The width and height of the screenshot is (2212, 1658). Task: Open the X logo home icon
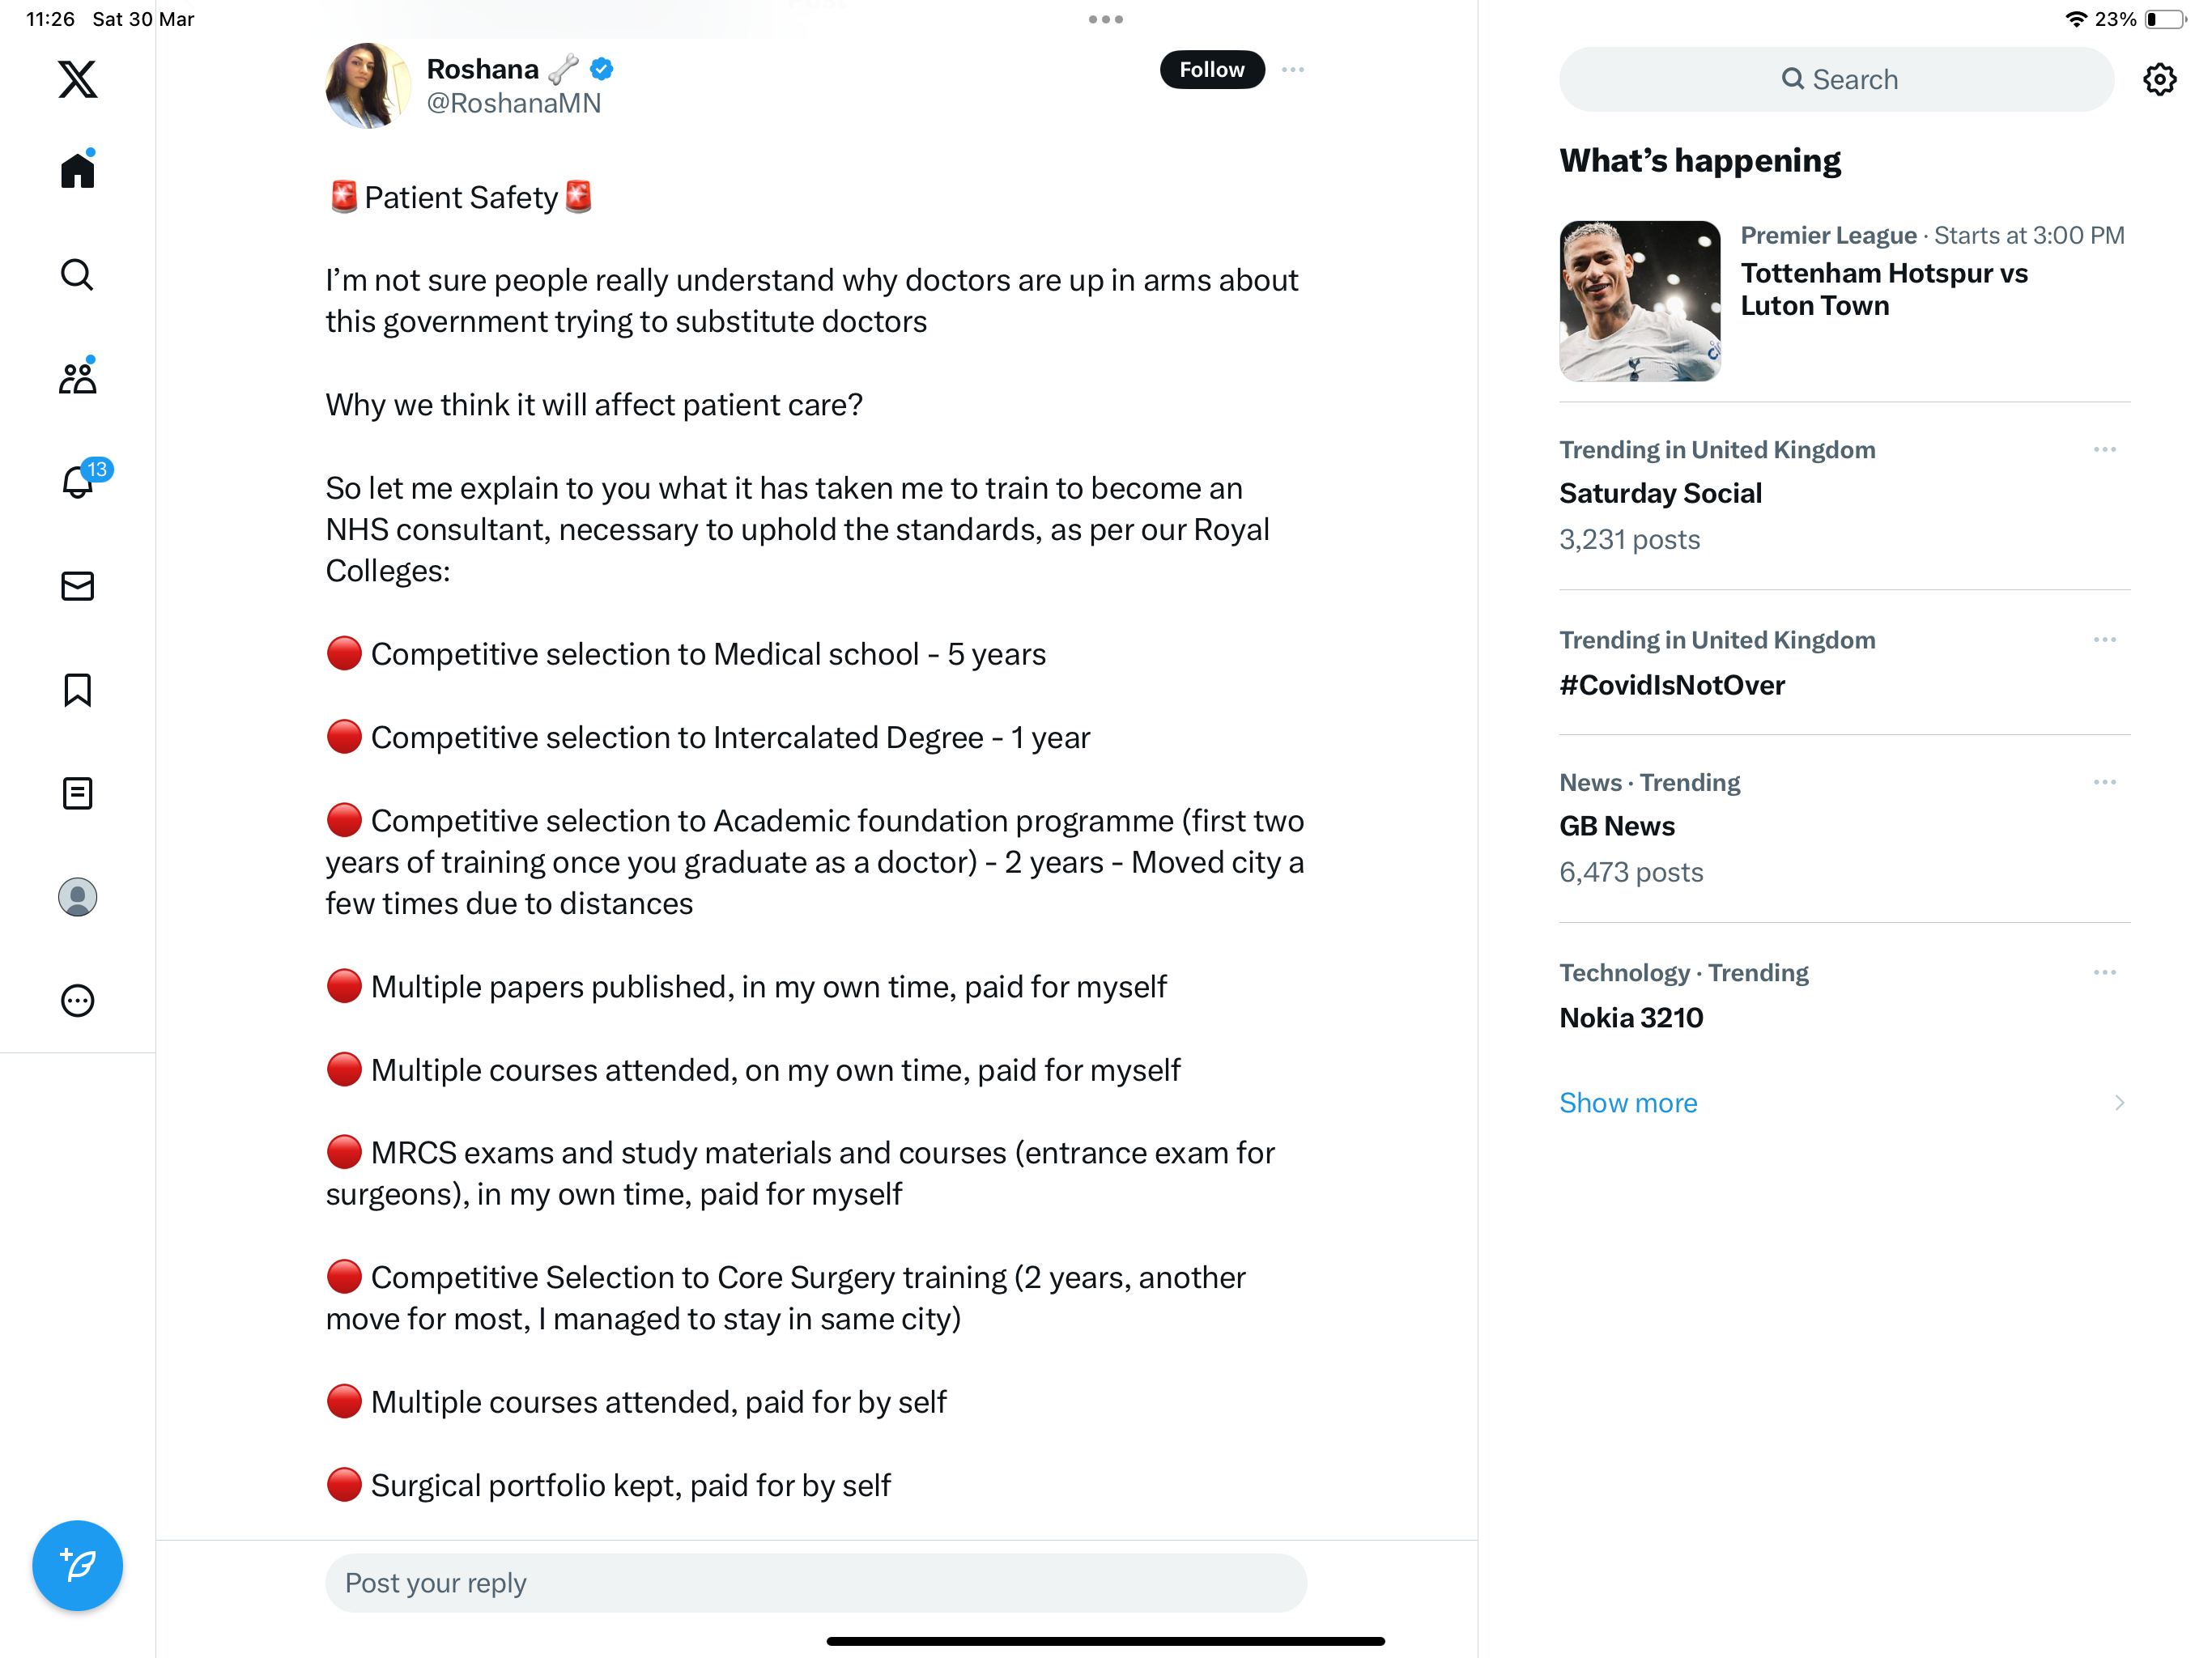[77, 79]
